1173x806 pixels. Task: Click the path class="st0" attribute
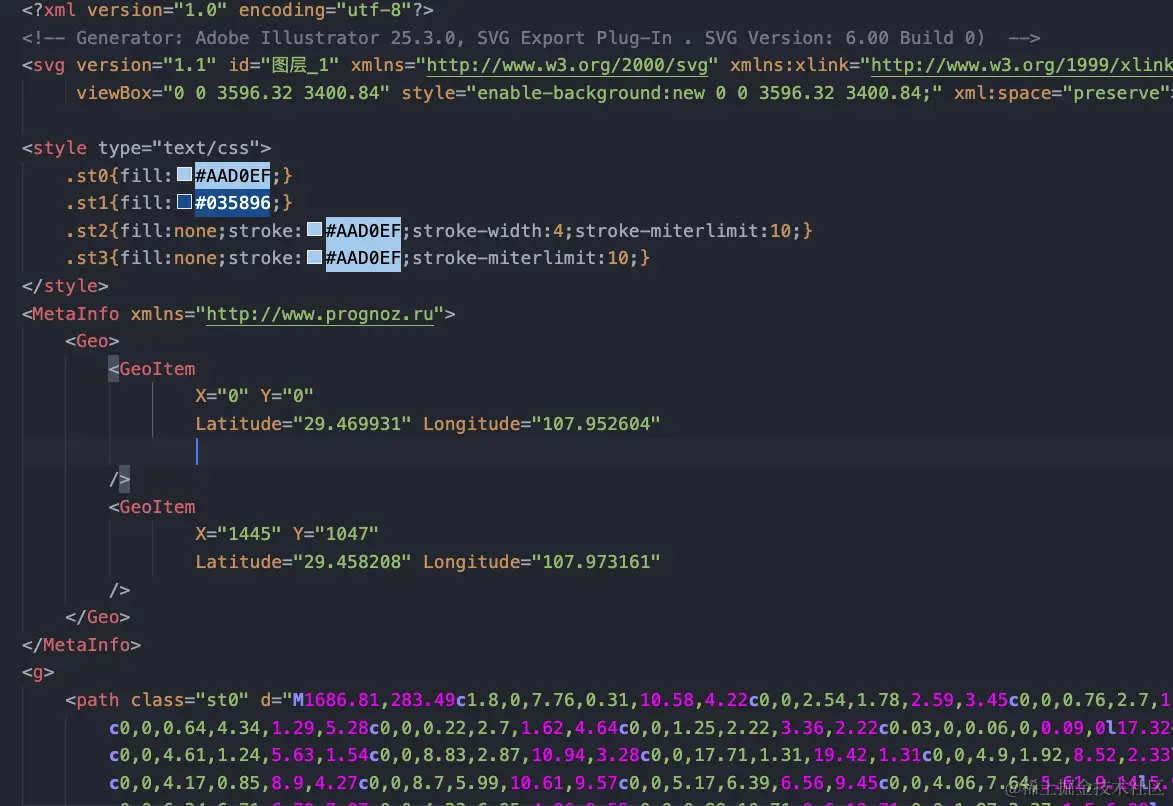click(189, 700)
